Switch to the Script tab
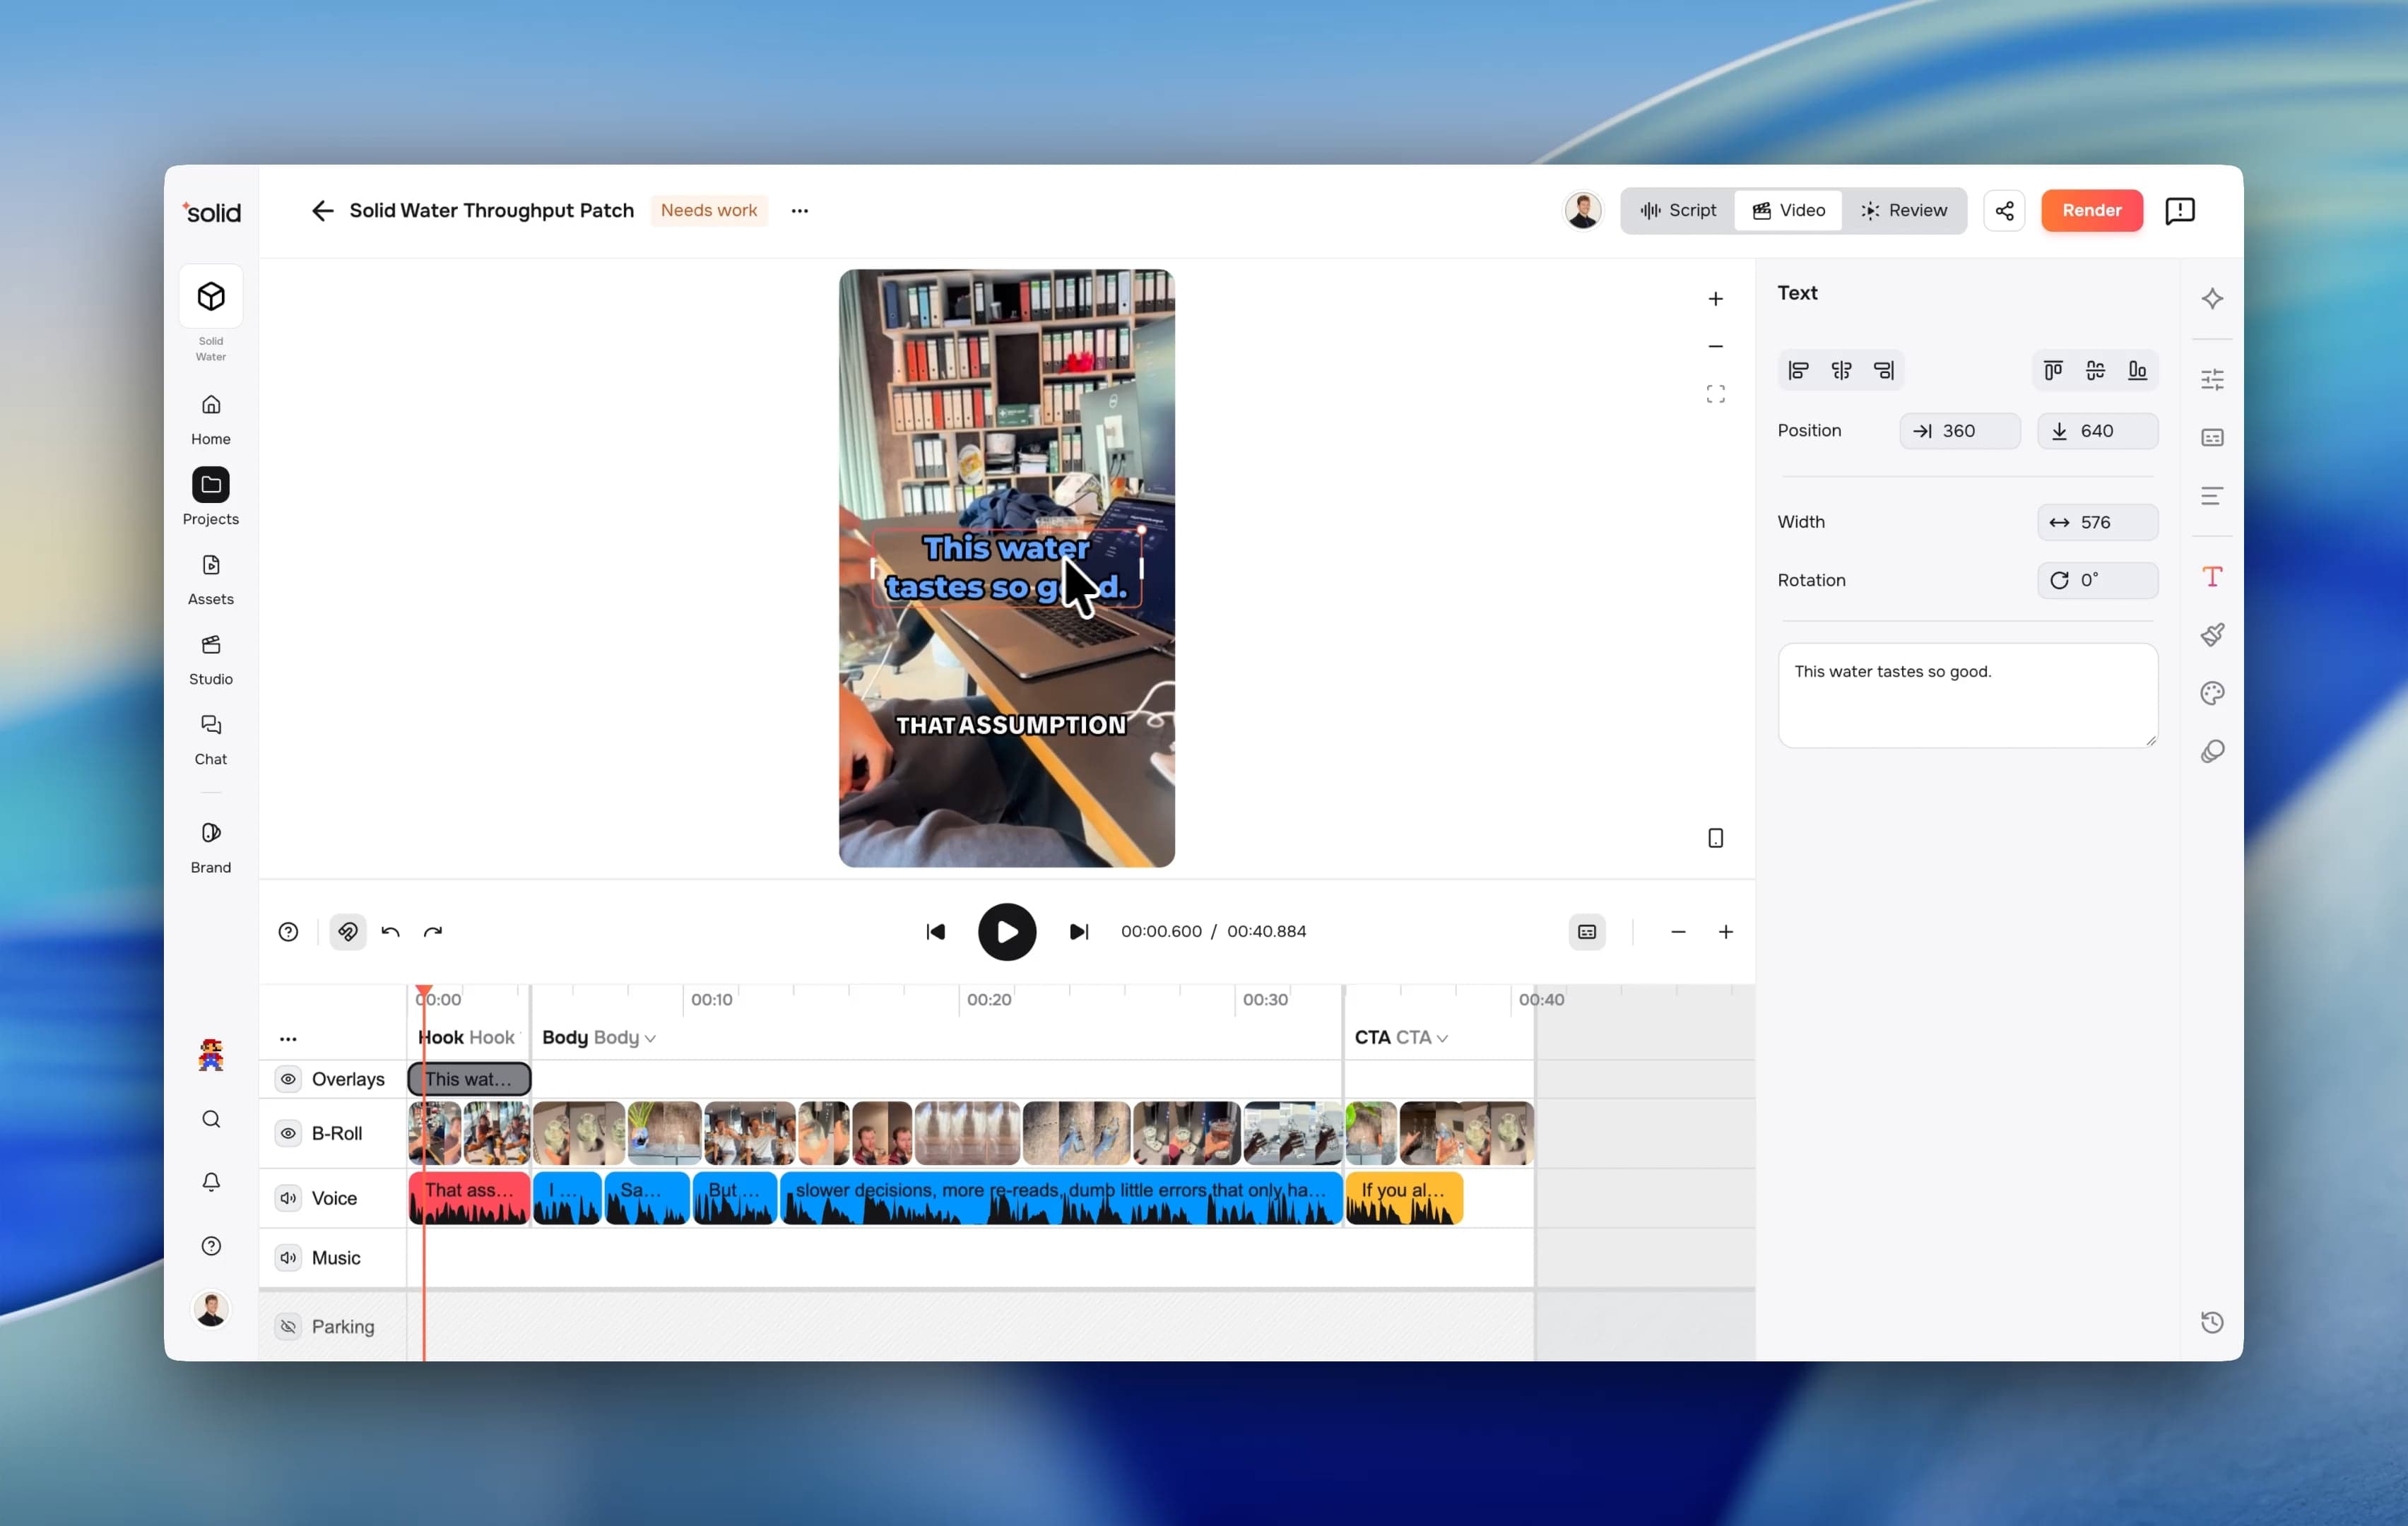Viewport: 2408px width, 1526px height. coord(1679,210)
